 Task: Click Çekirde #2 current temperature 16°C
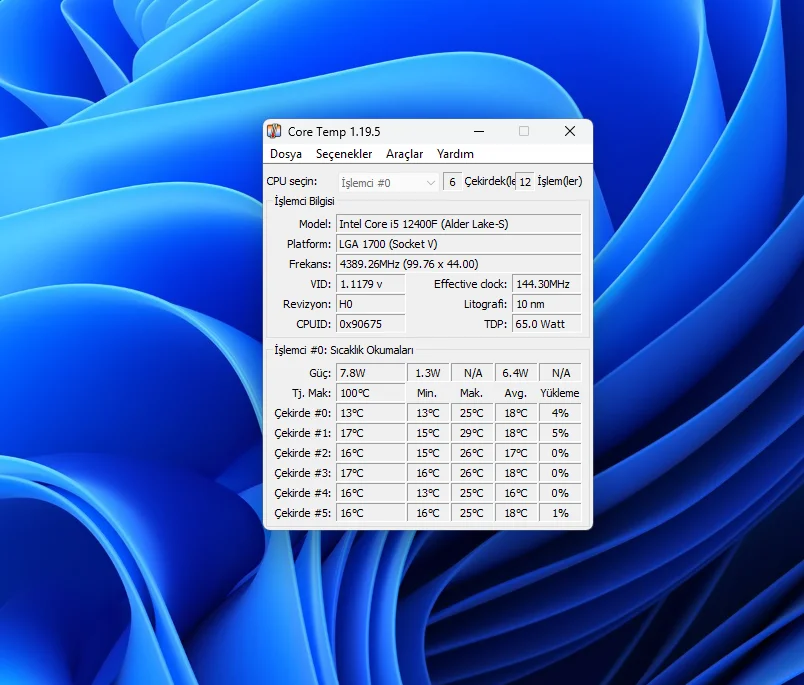[x=371, y=453]
